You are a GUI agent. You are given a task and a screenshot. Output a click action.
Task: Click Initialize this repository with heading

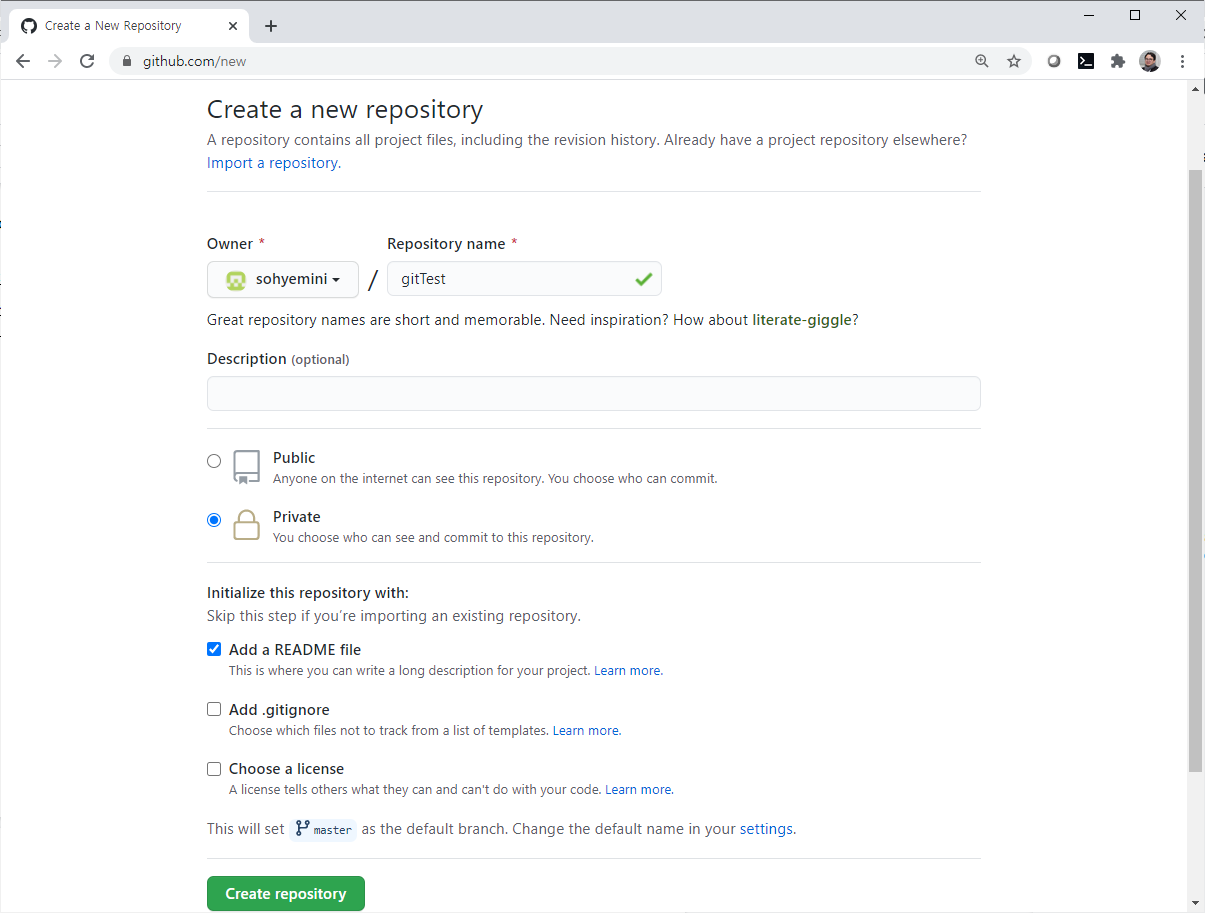click(308, 593)
